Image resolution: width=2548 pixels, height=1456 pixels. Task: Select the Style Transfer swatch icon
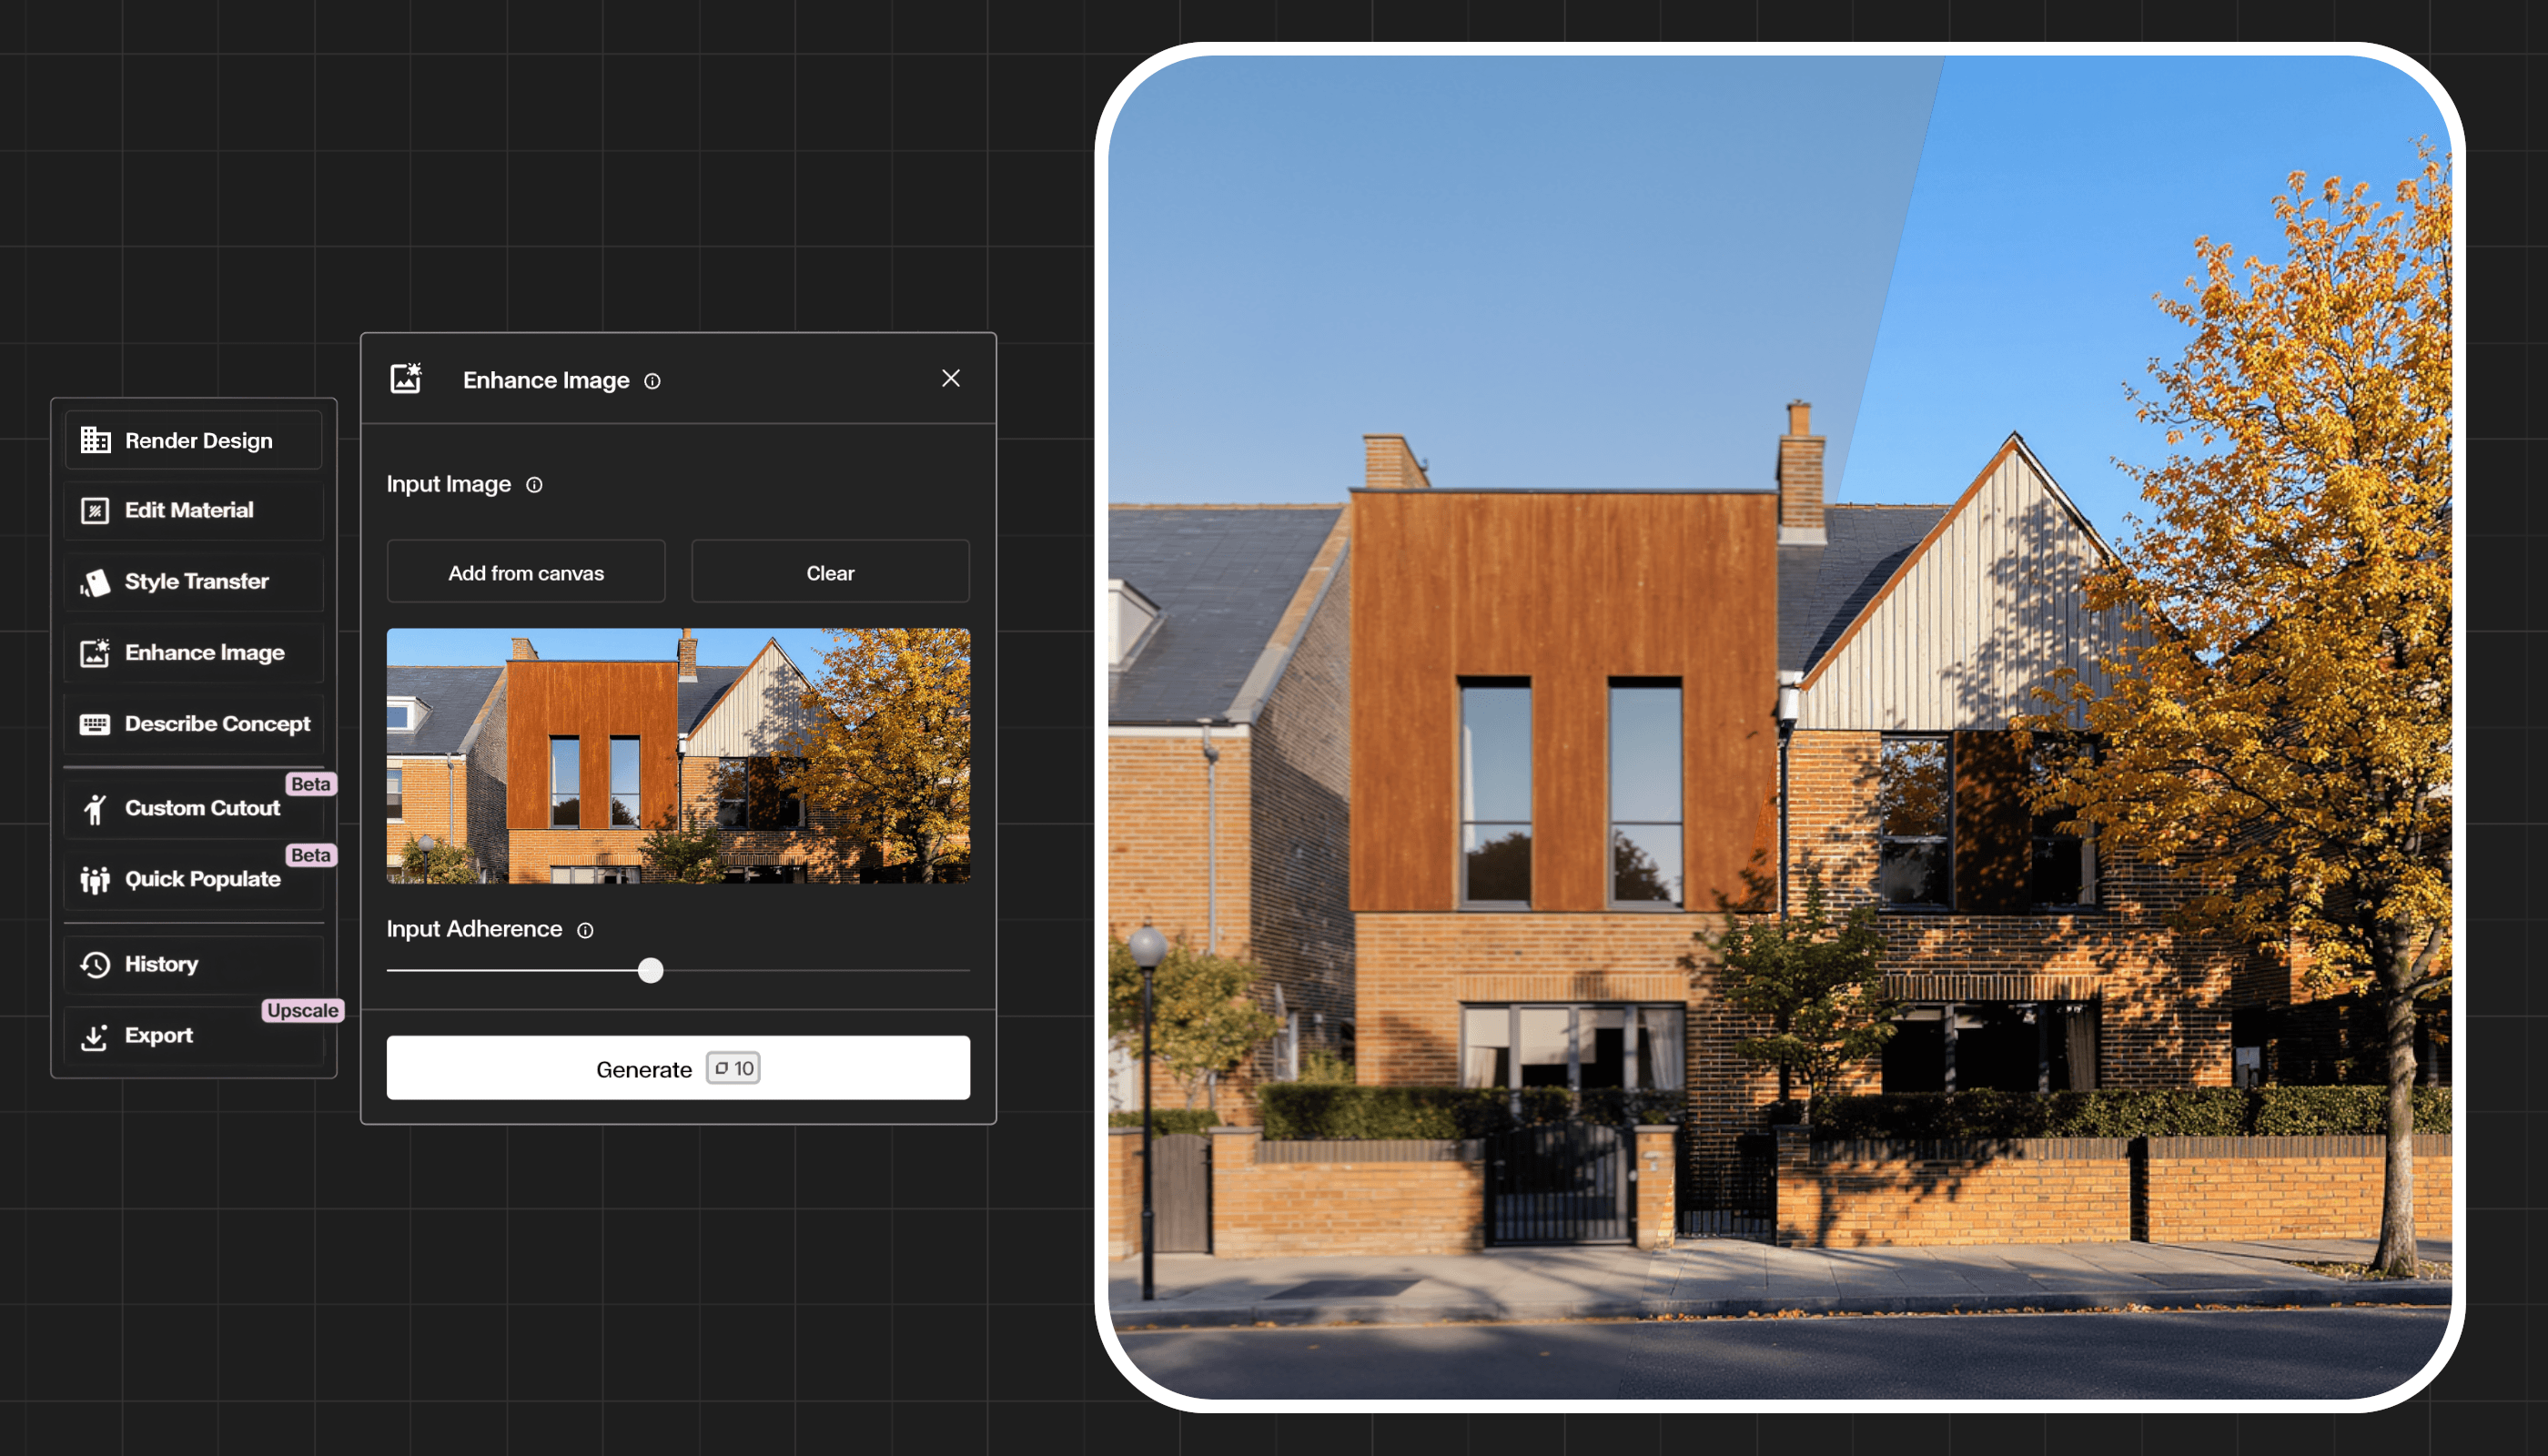pyautogui.click(x=95, y=582)
